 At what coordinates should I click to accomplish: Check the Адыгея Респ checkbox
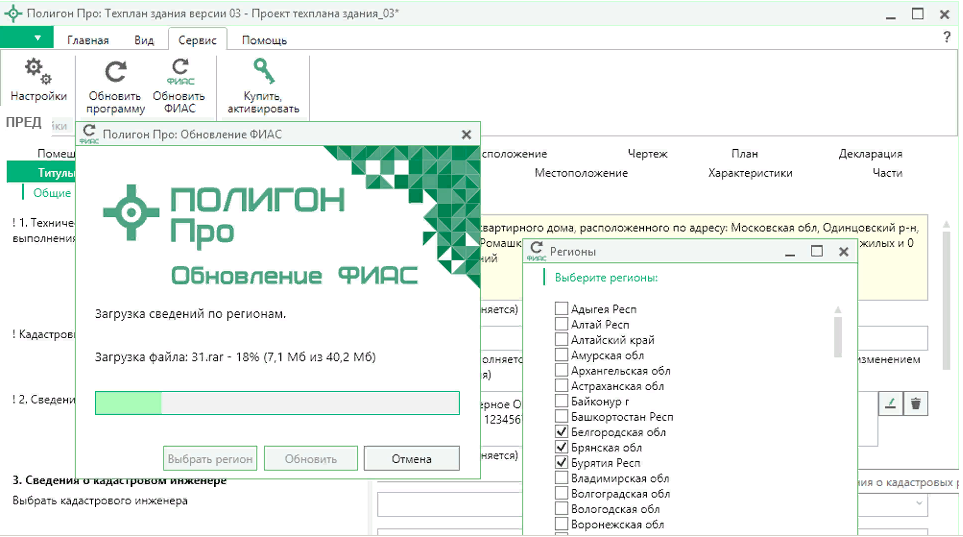click(x=562, y=309)
